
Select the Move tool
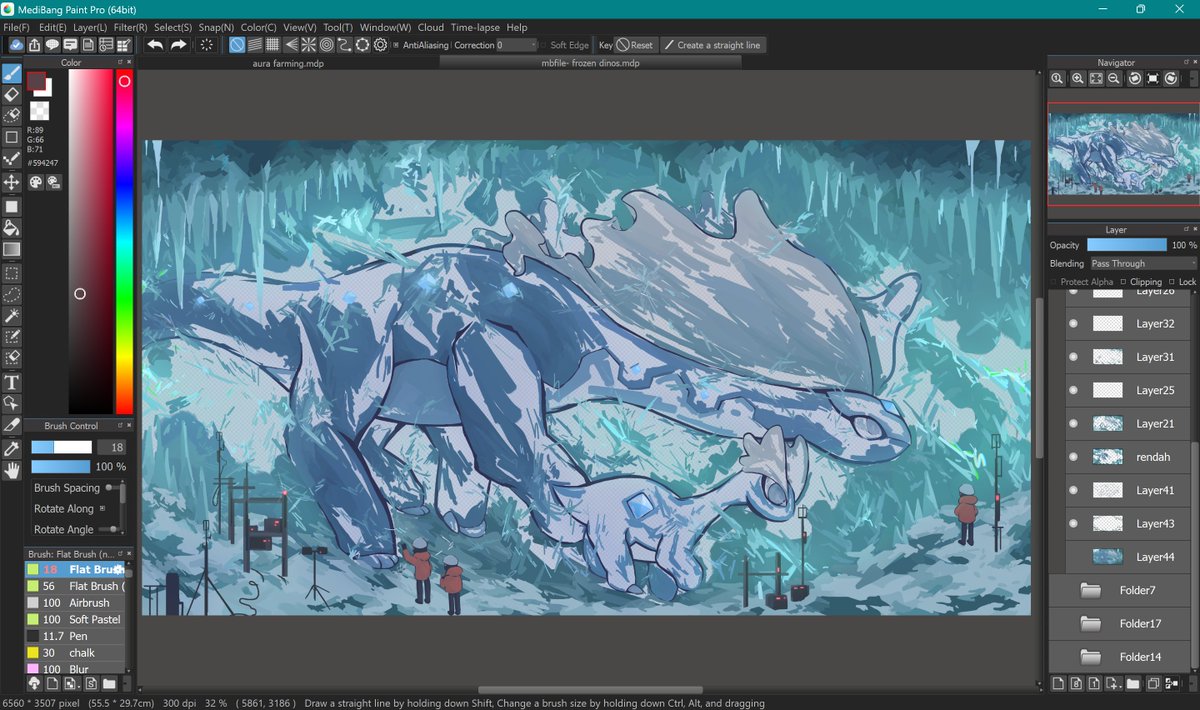click(x=12, y=182)
